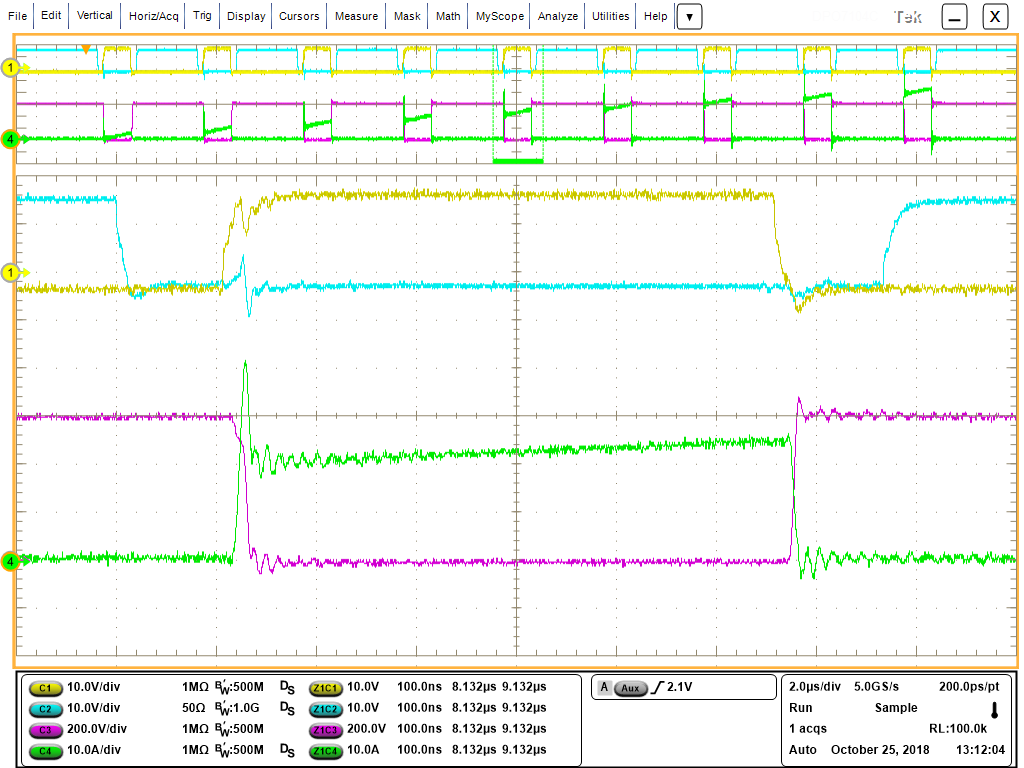Image resolution: width=1024 pixels, height=768 pixels.
Task: Click the C1 channel badge
Action: [x=44, y=688]
